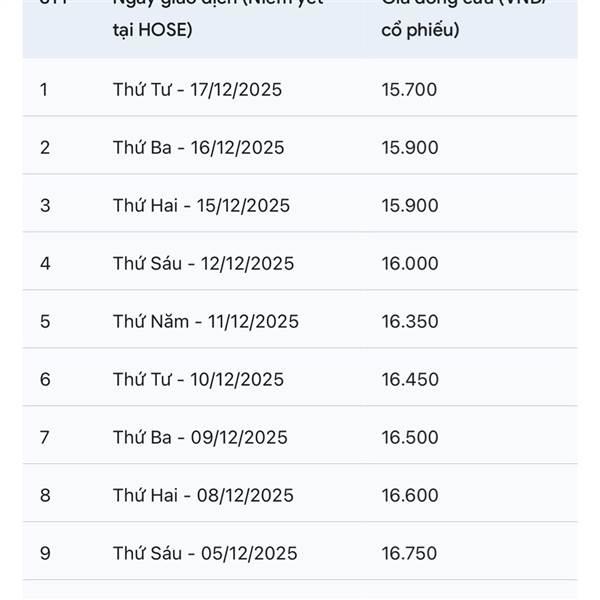The width and height of the screenshot is (600, 600).
Task: Click the Thứ Năm - 11/12/2025 date
Action: (x=205, y=322)
